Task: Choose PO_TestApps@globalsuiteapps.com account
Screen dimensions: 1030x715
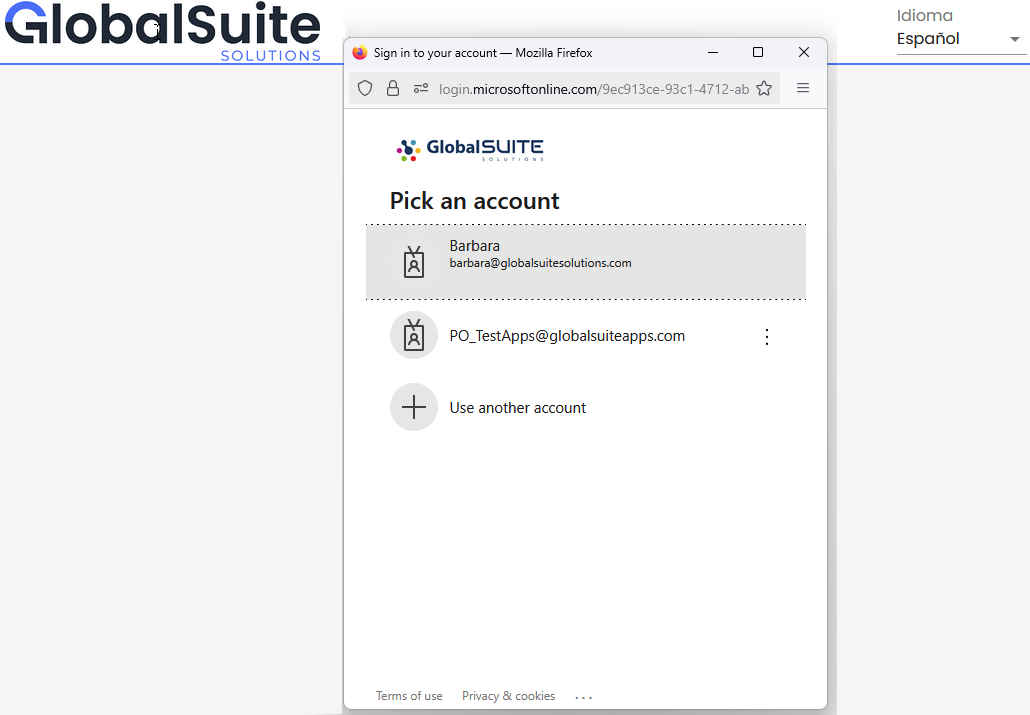Action: click(x=567, y=336)
